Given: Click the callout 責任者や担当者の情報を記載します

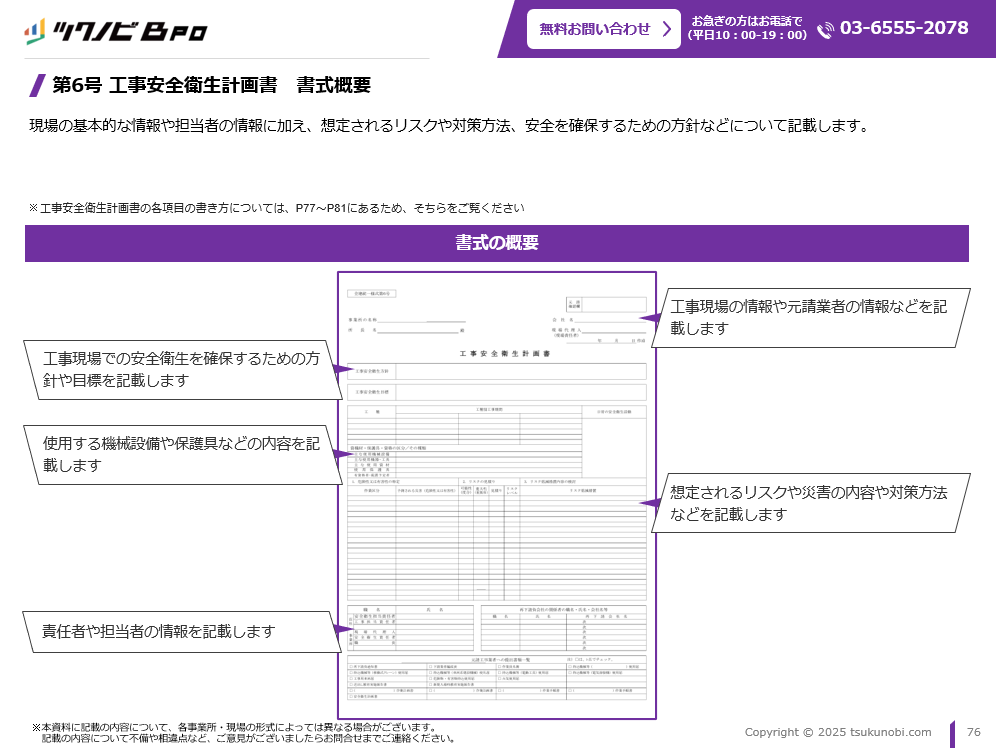Looking at the screenshot, I should (x=182, y=632).
